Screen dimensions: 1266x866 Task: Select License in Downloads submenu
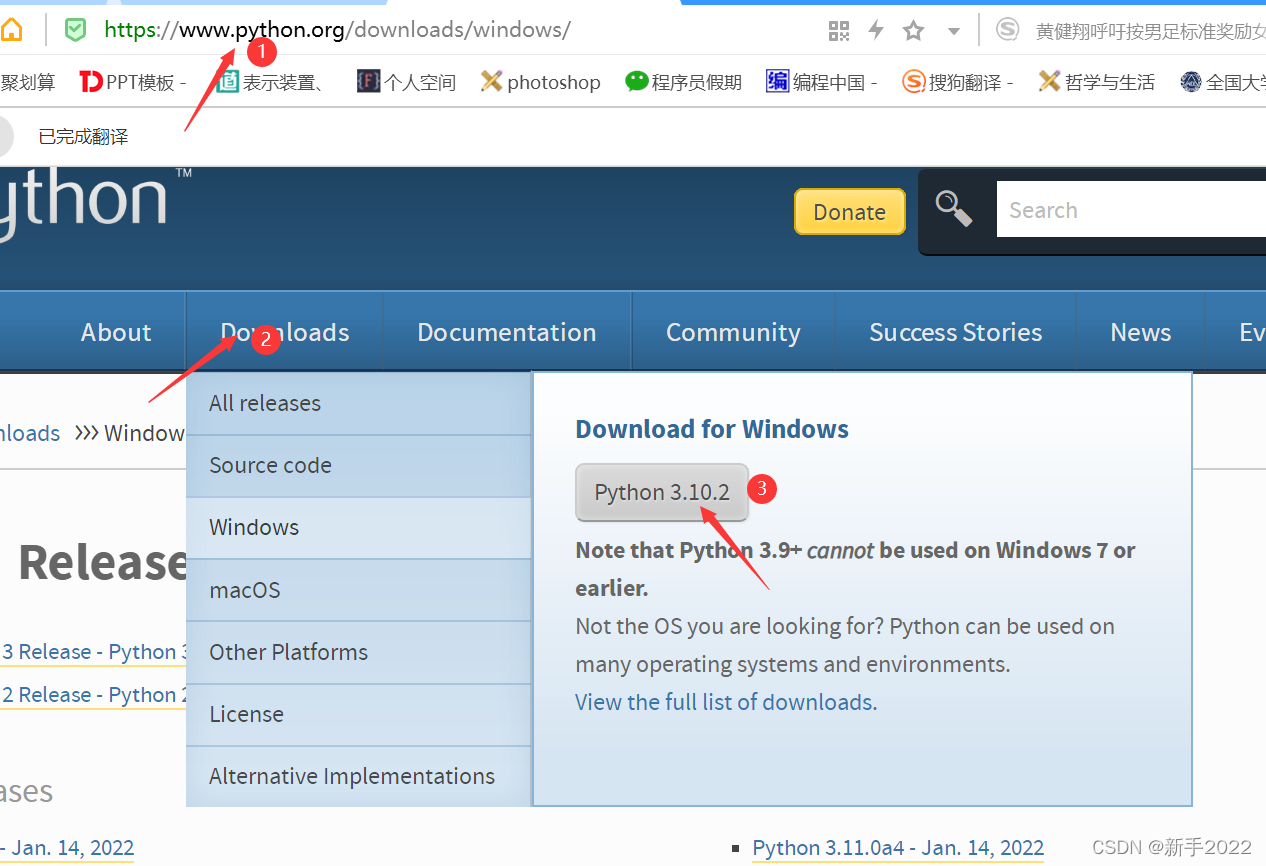[x=359, y=714]
